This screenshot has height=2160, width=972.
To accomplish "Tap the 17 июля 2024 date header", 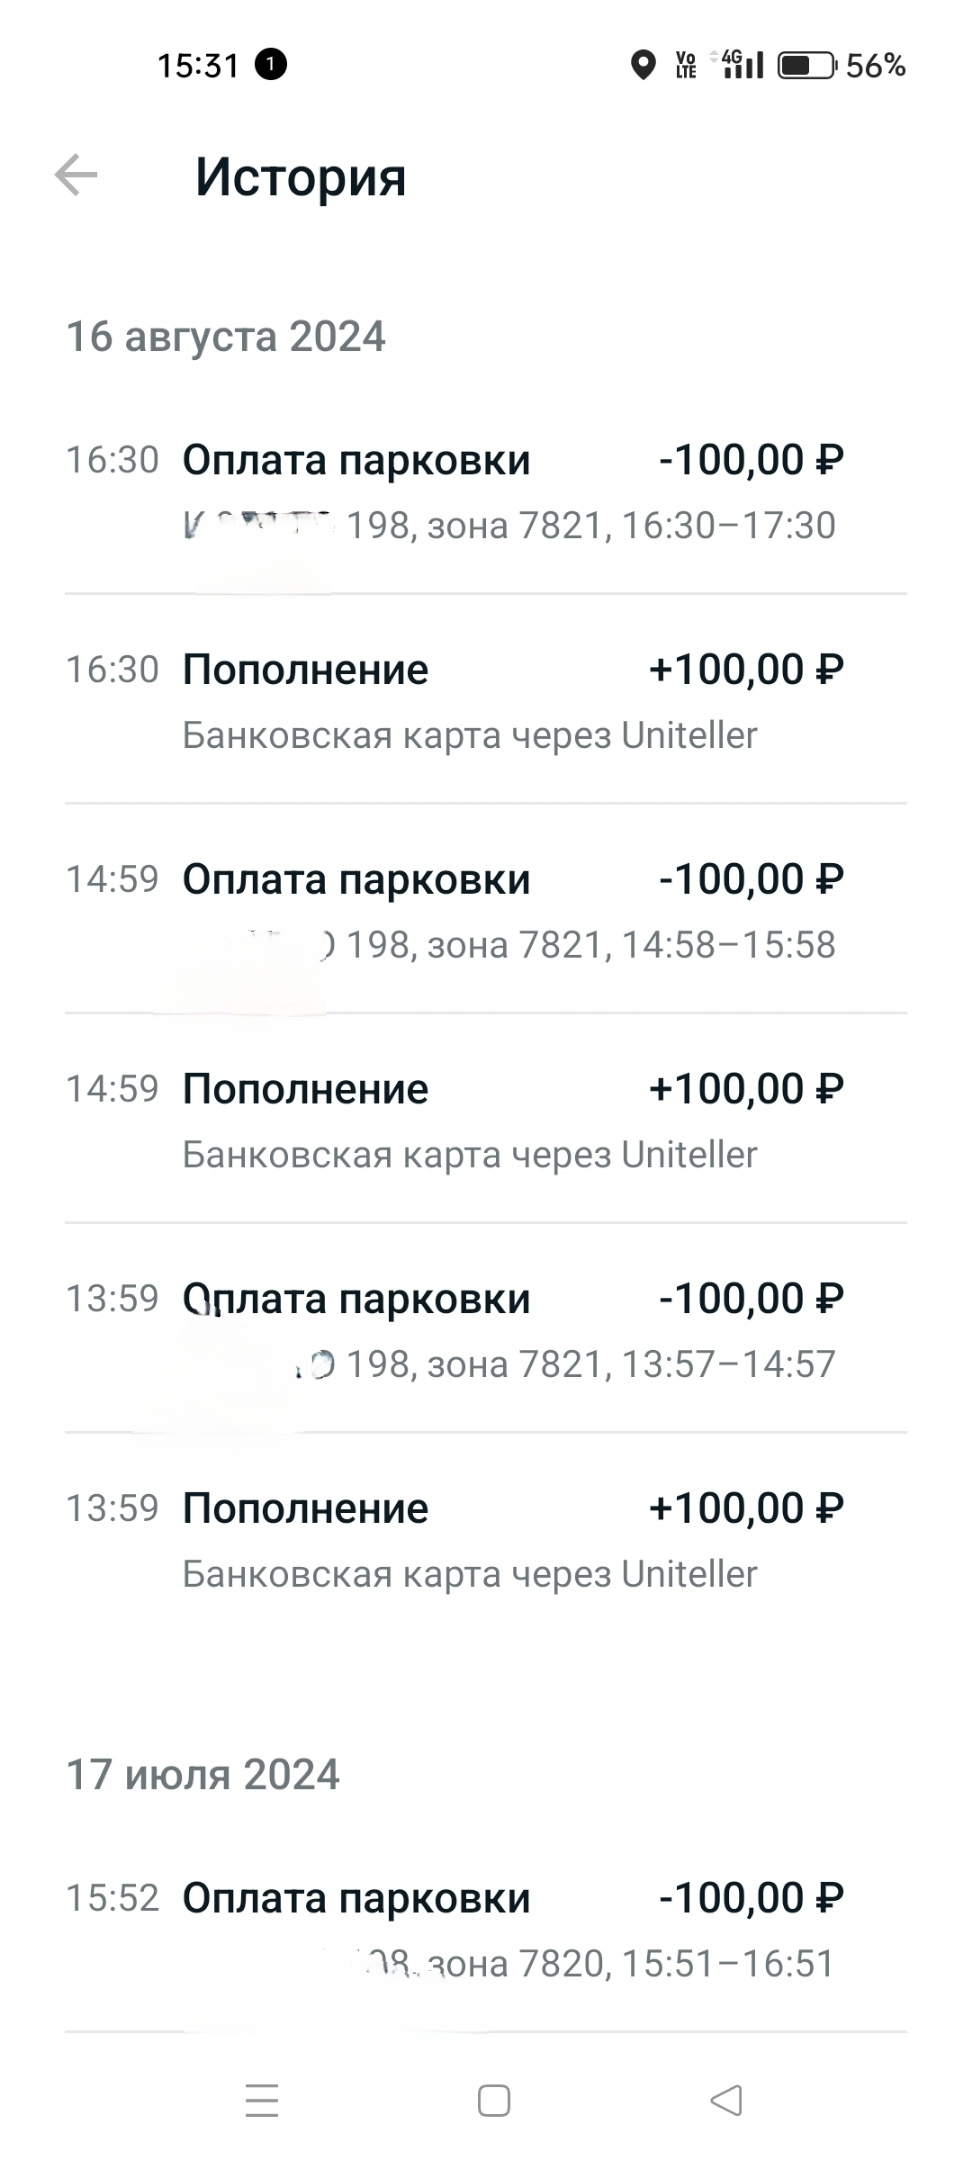I will (203, 1775).
